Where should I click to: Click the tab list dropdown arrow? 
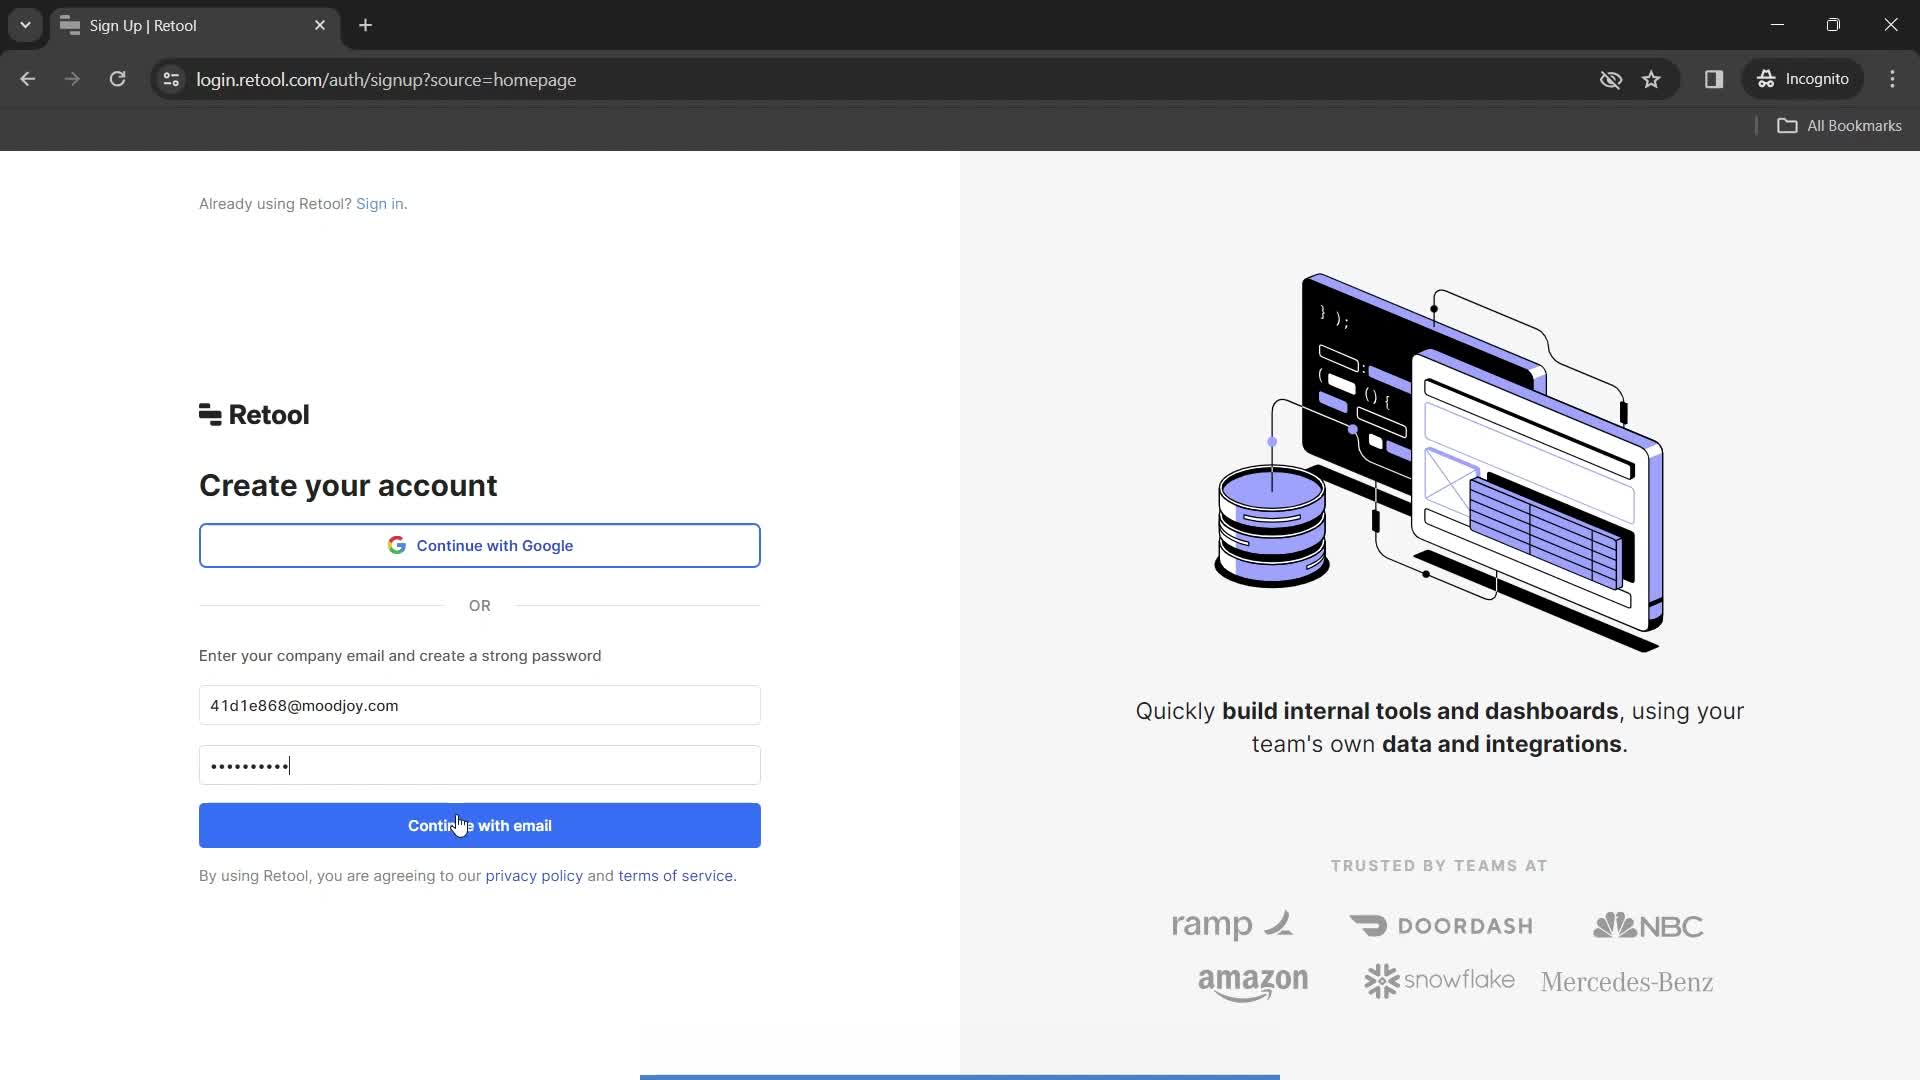coord(25,25)
